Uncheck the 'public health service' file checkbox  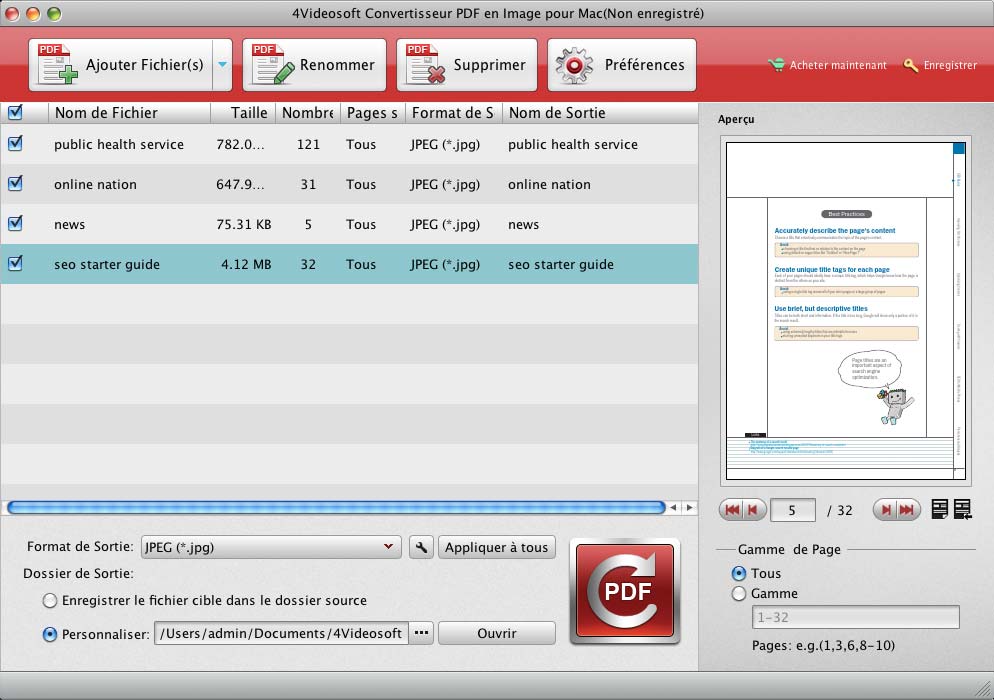coord(15,144)
